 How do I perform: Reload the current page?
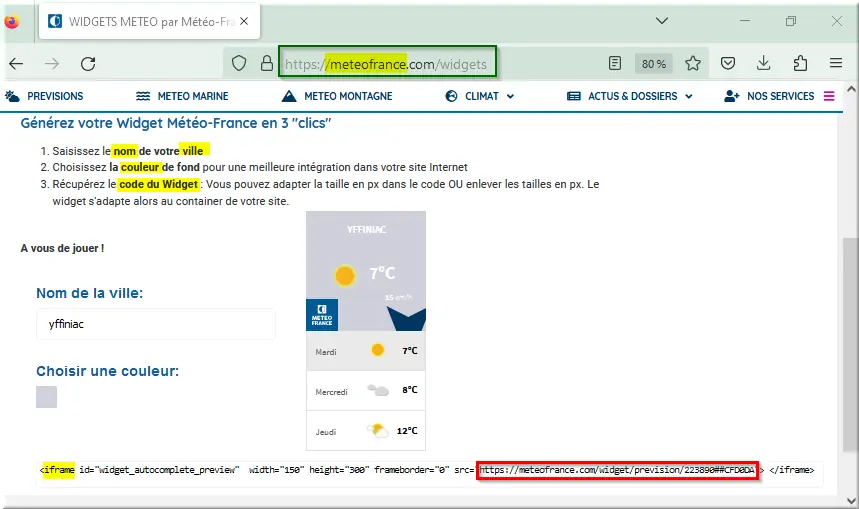[88, 64]
